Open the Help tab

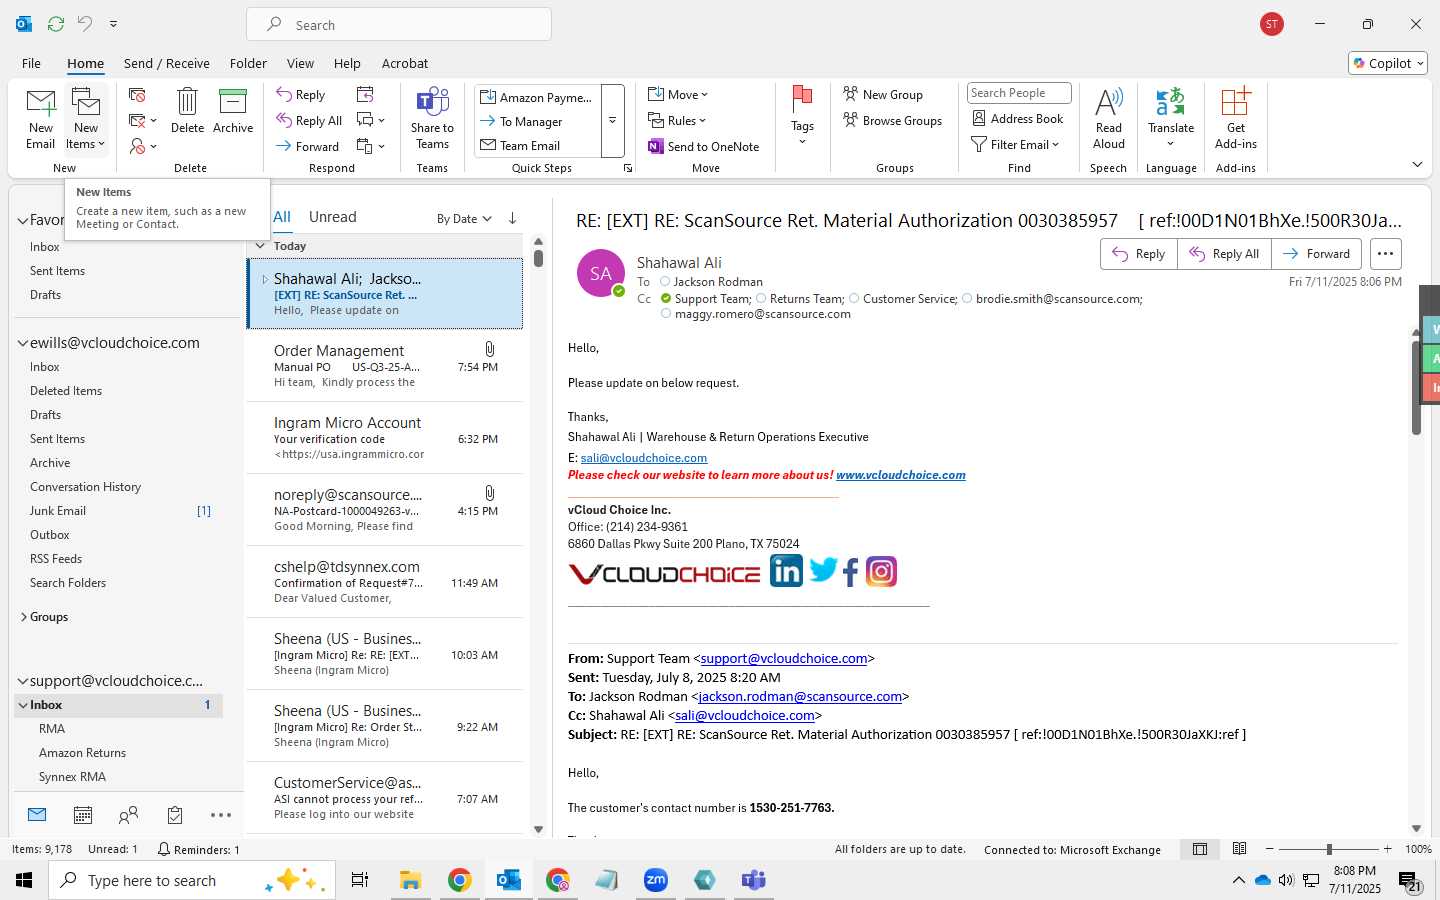(347, 63)
